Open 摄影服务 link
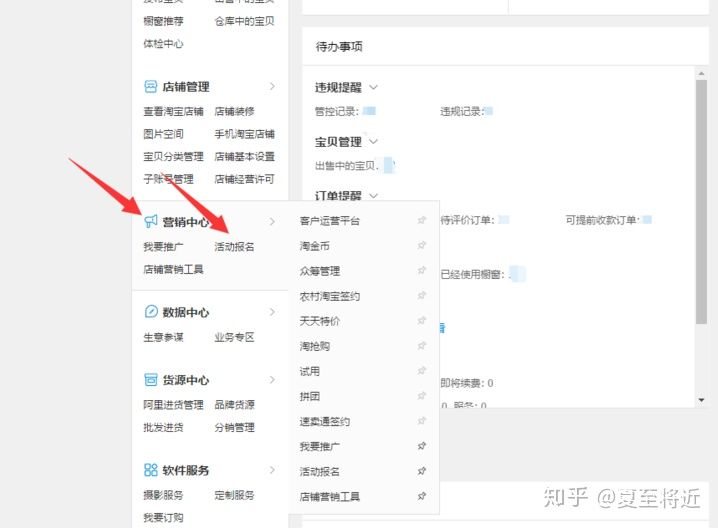 163,495
